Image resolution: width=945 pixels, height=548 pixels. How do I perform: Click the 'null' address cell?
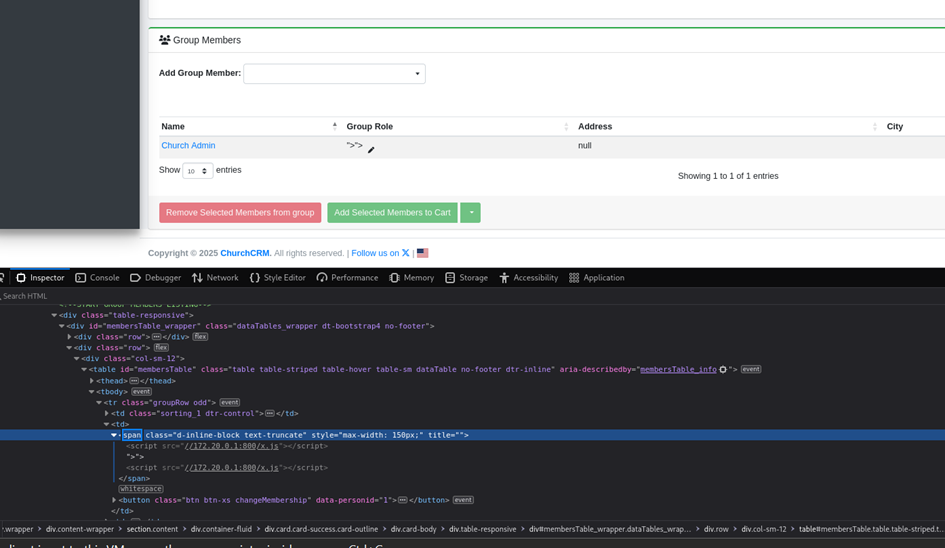pos(585,145)
